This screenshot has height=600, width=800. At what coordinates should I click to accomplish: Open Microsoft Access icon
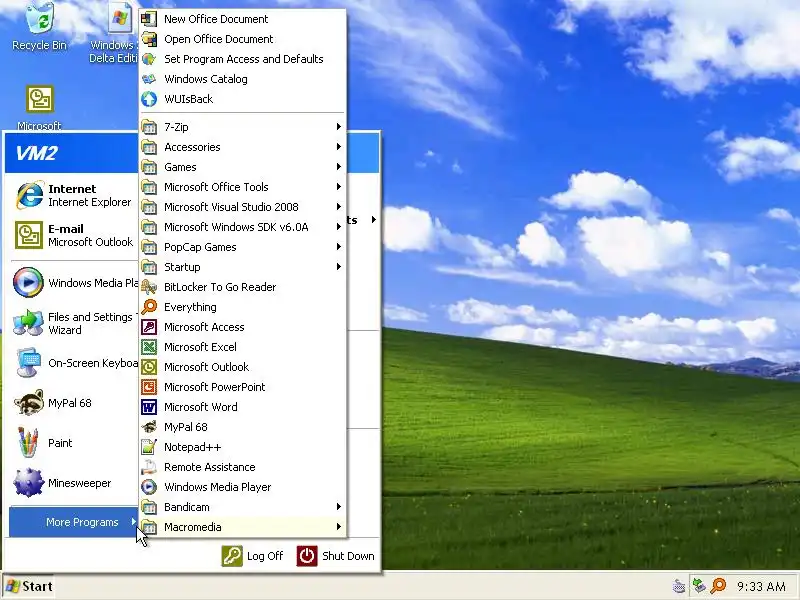(149, 327)
